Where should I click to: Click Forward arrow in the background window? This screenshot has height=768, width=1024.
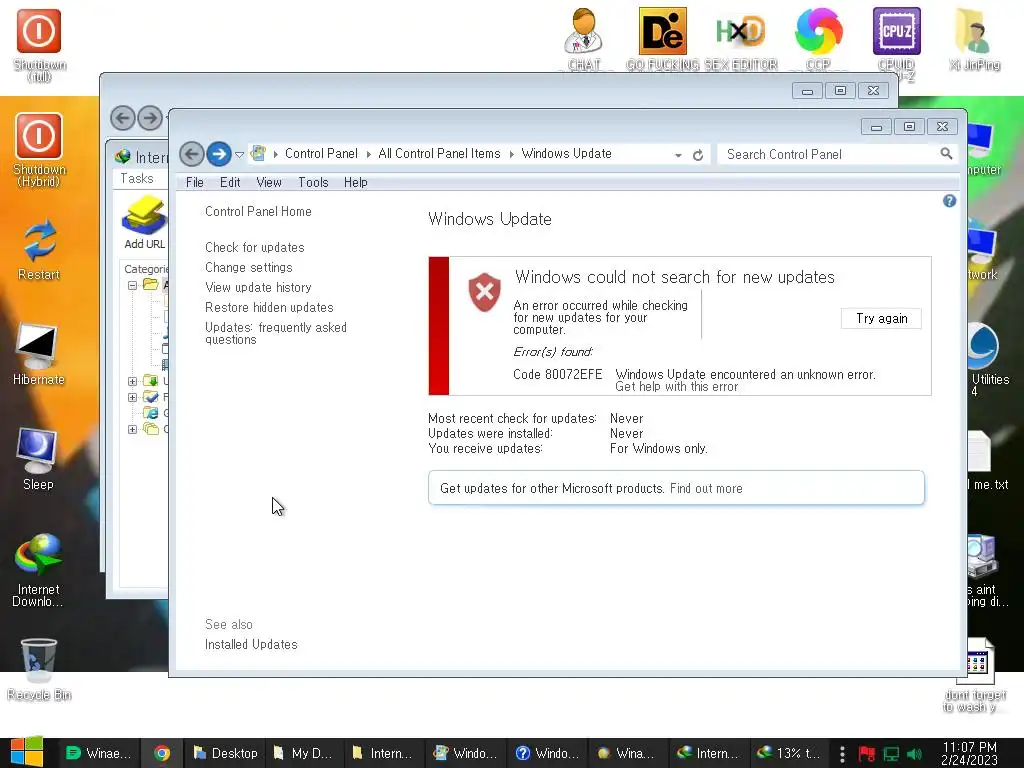click(x=150, y=118)
